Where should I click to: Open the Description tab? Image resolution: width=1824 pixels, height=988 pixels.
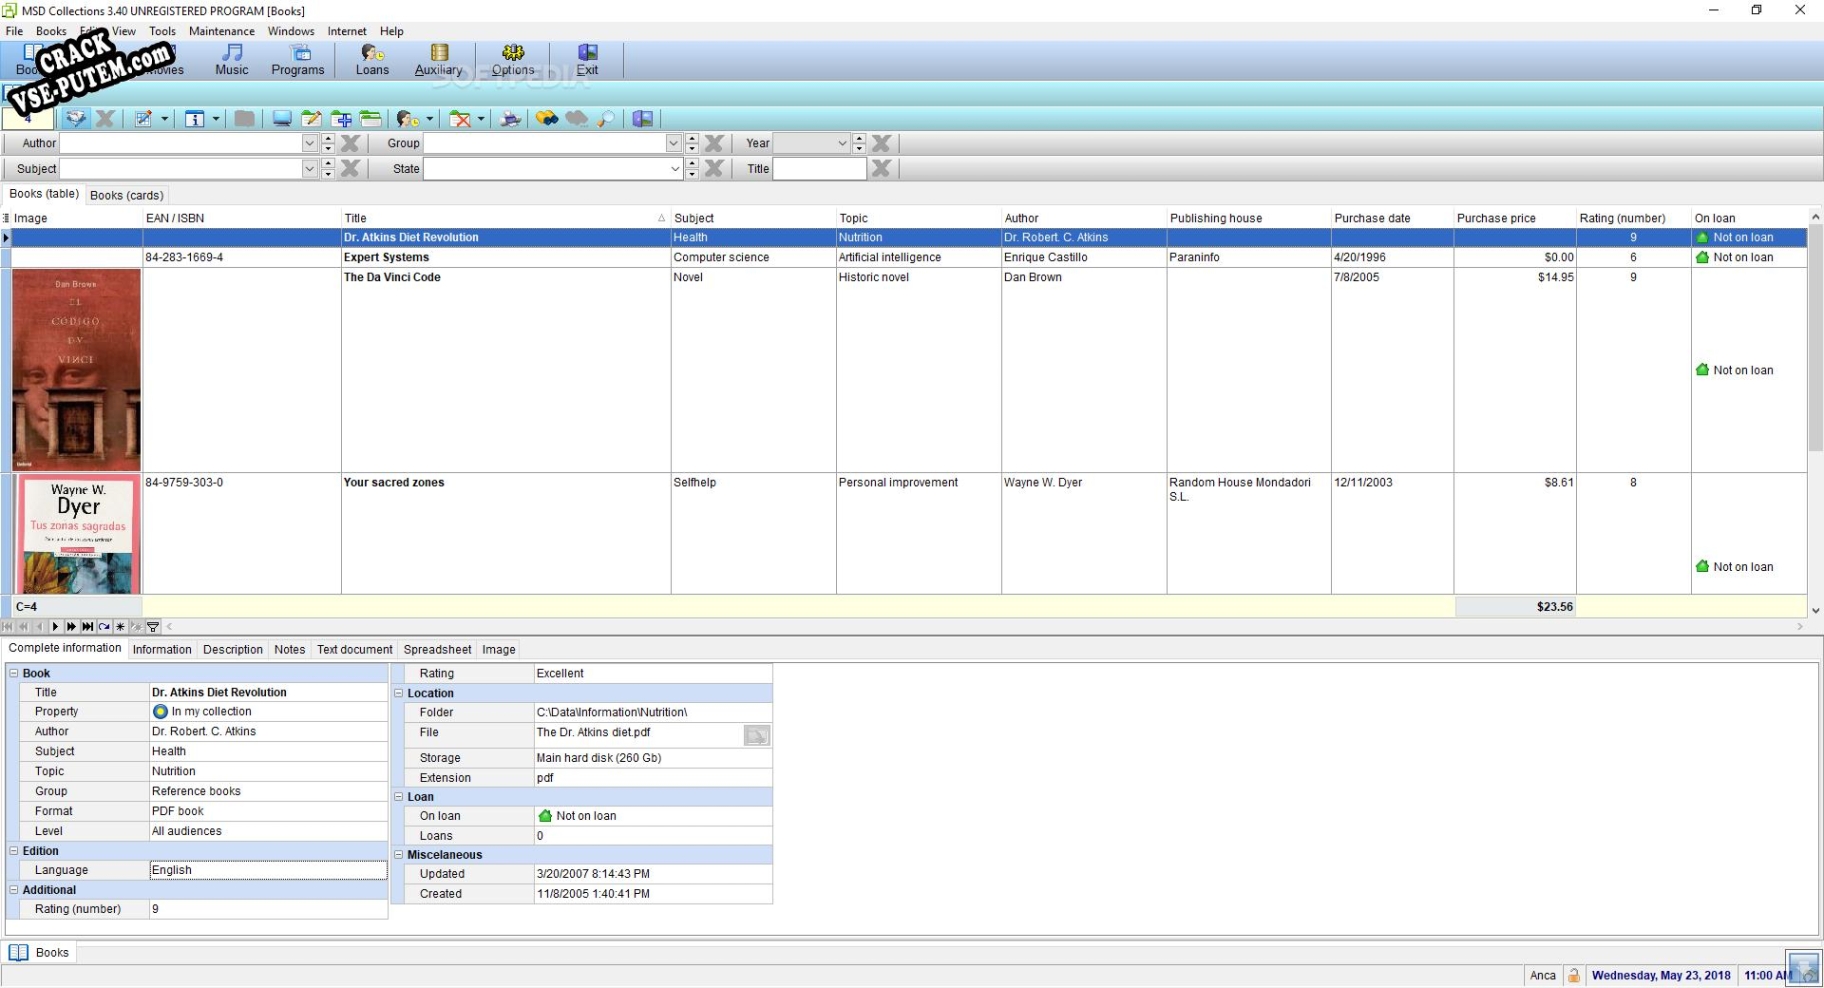click(233, 649)
